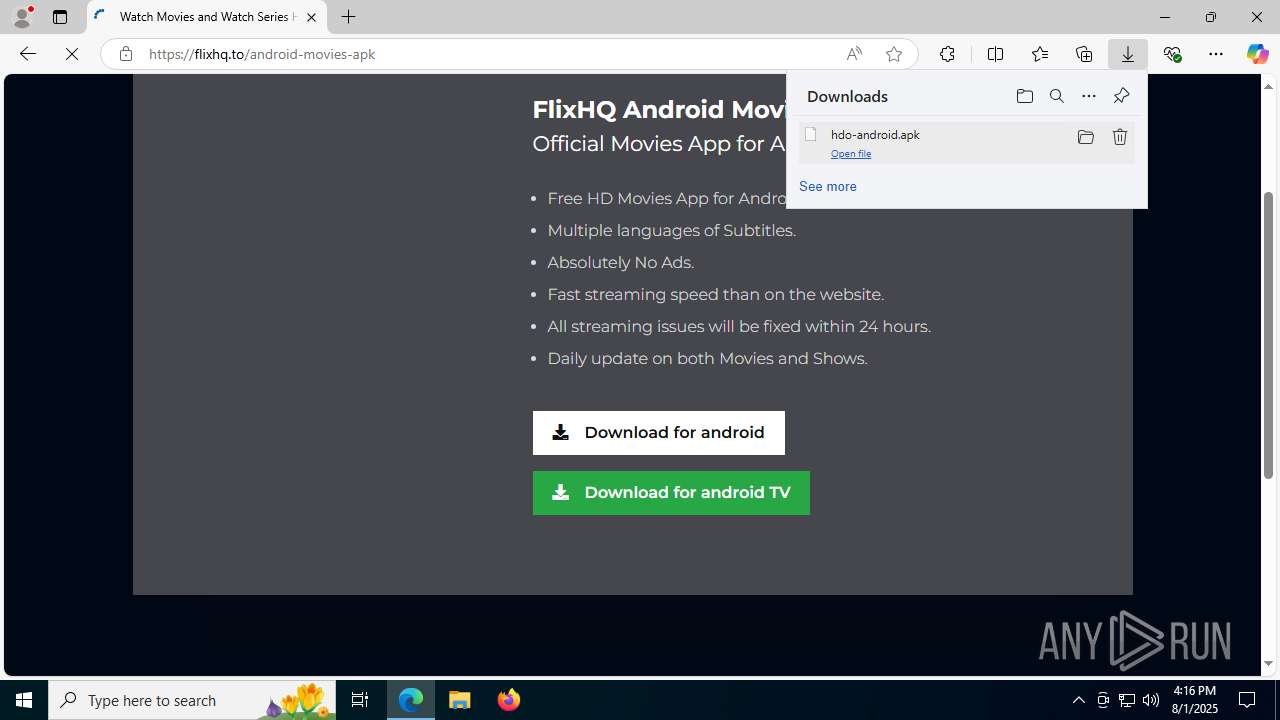The image size is (1280, 720).
Task: Click Microsoft Edge taskbar icon
Action: tap(411, 700)
